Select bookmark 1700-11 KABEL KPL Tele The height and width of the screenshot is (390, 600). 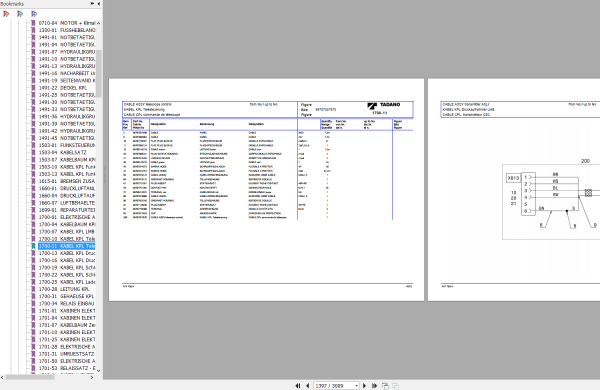[x=67, y=246]
